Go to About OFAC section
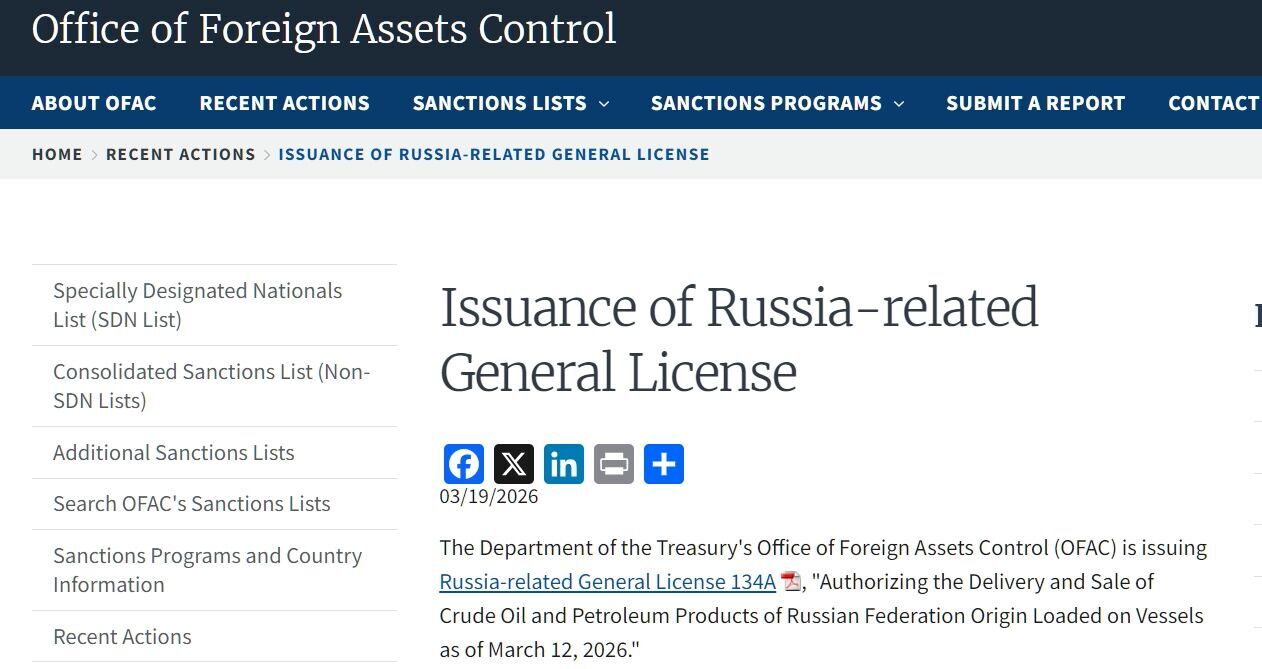 click(x=93, y=103)
